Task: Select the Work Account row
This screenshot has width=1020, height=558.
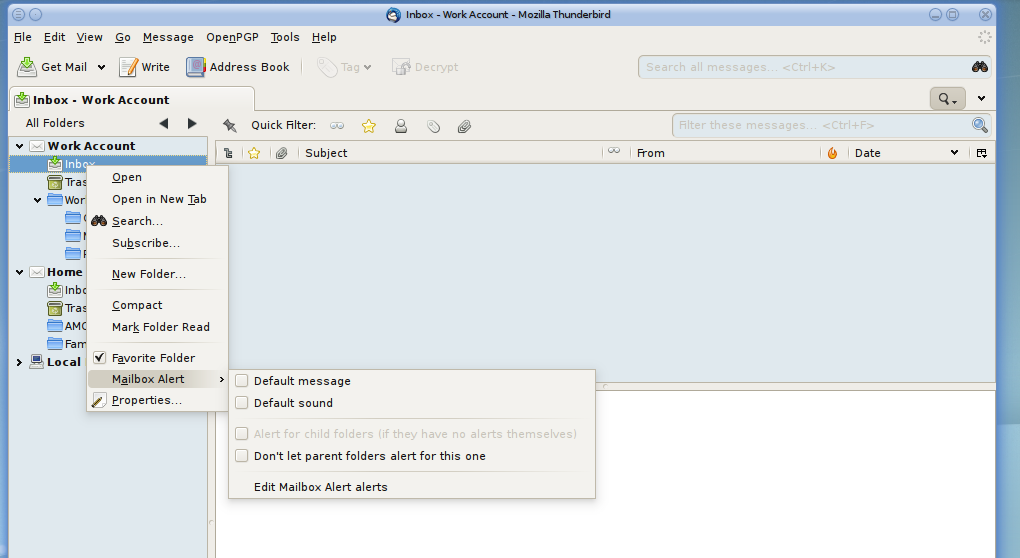Action: 108,146
